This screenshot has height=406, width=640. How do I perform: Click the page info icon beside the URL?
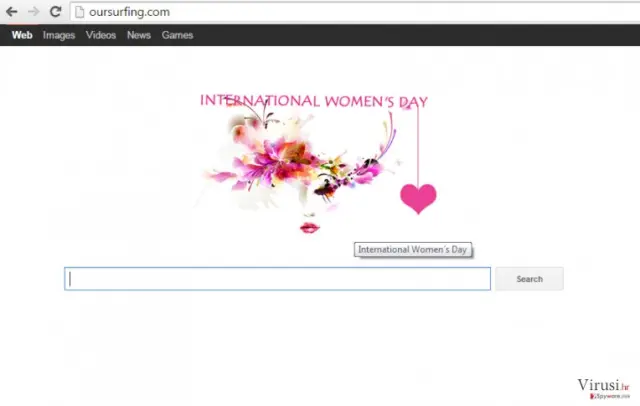click(x=80, y=12)
